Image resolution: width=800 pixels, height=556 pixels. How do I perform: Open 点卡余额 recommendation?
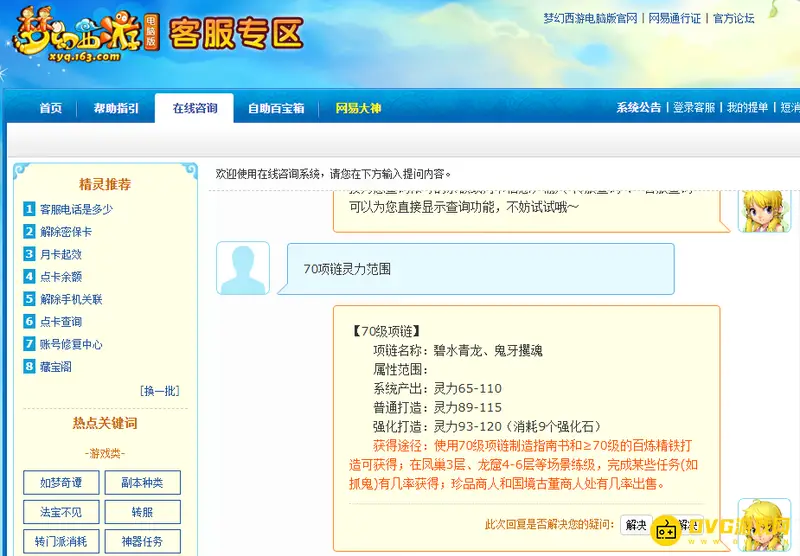click(61, 276)
